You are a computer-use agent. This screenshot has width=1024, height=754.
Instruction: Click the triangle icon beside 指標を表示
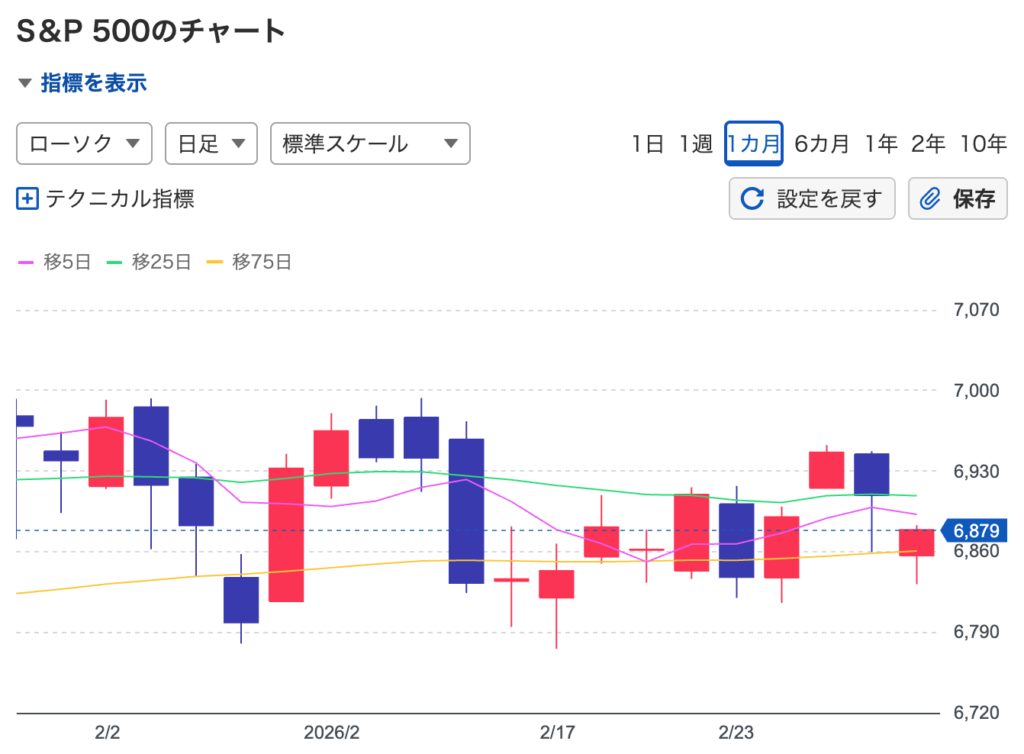26,83
